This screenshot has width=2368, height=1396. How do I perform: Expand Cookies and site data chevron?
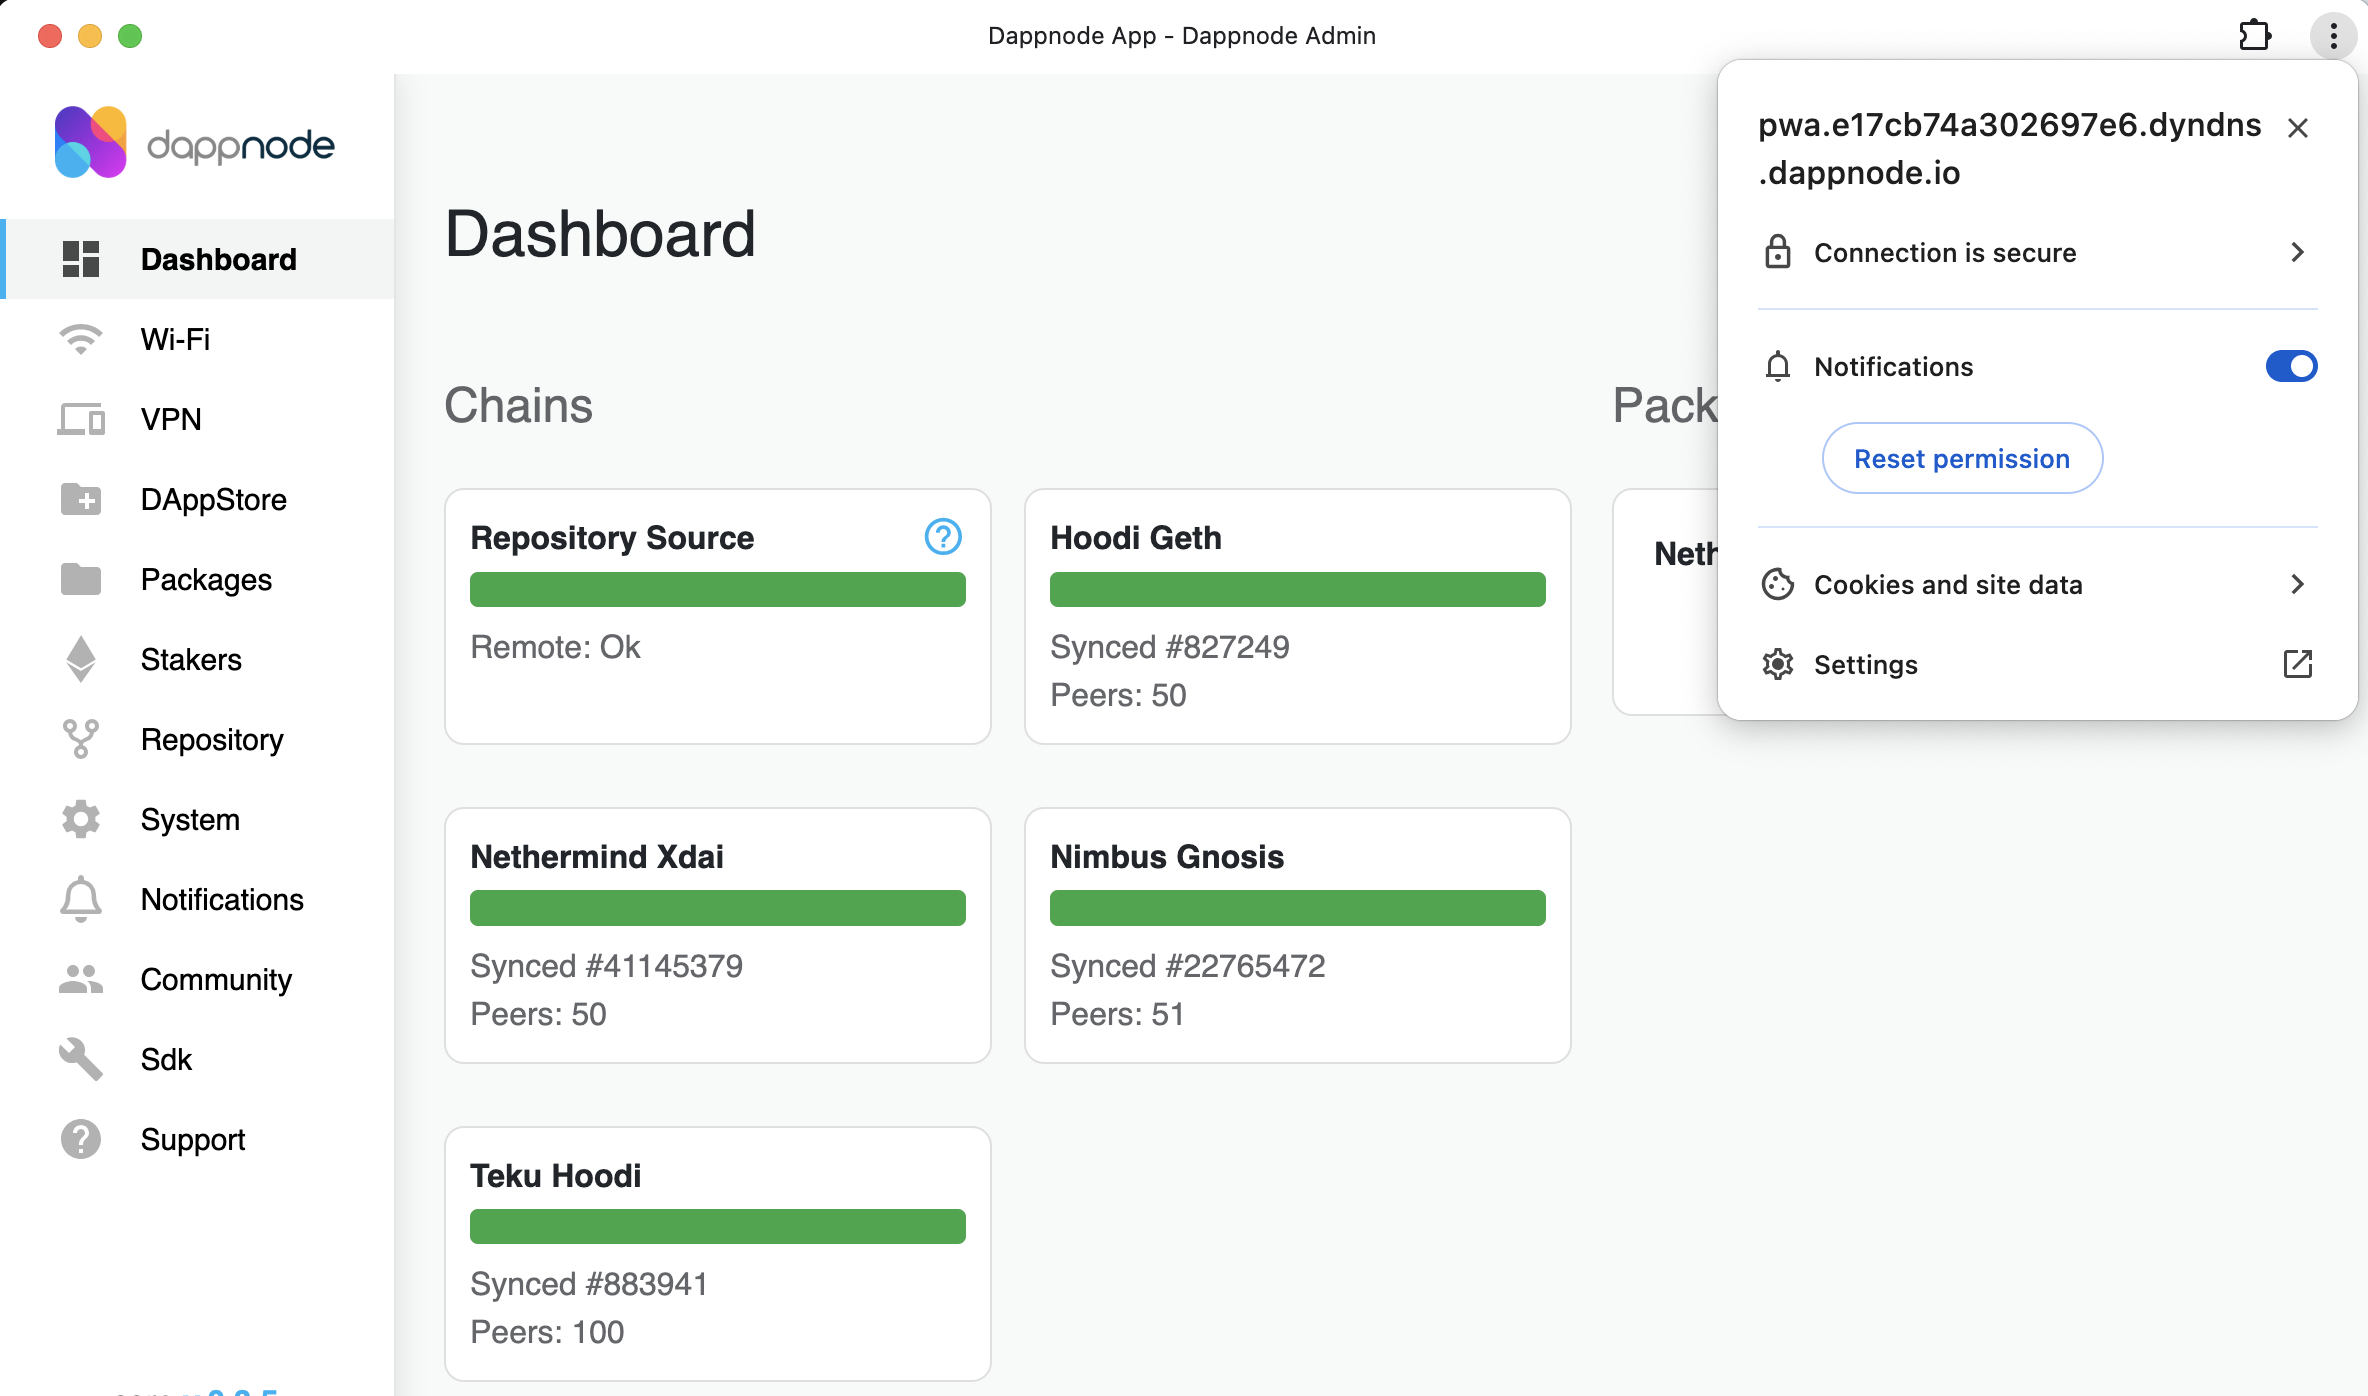[x=2297, y=584]
